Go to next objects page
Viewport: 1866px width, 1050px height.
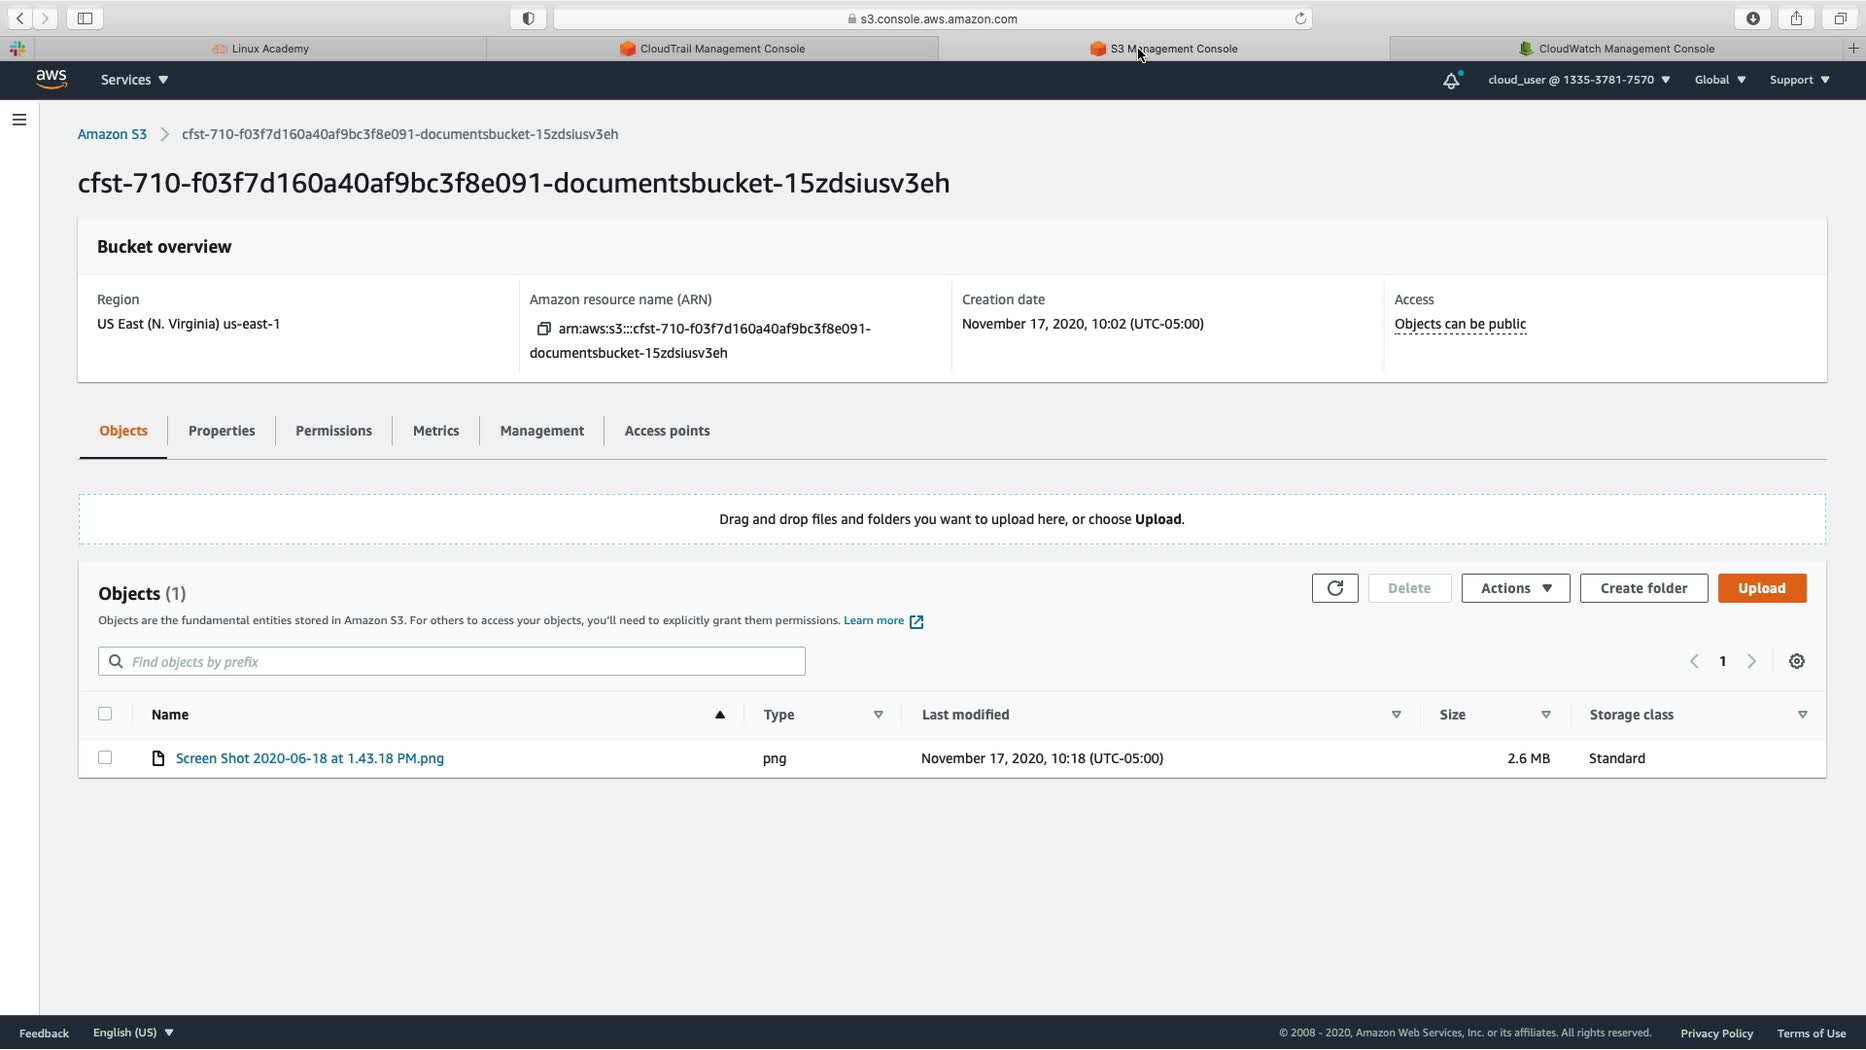click(x=1751, y=661)
